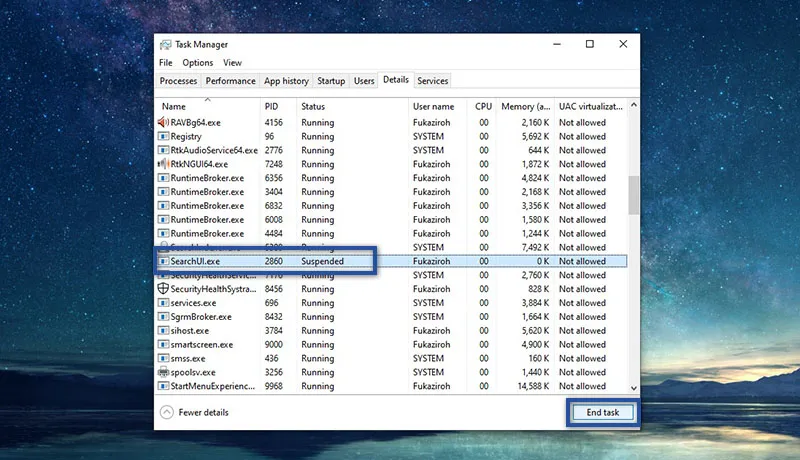800x460 pixels.
Task: Switch to the Processes tab
Action: (x=178, y=81)
